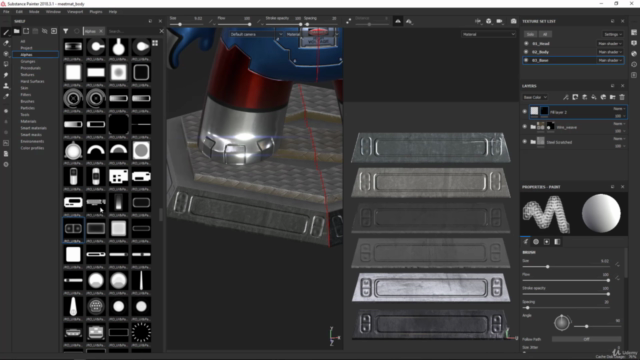The height and width of the screenshot is (360, 640).
Task: Hide the Fill layer 2 layer
Action: 525,111
